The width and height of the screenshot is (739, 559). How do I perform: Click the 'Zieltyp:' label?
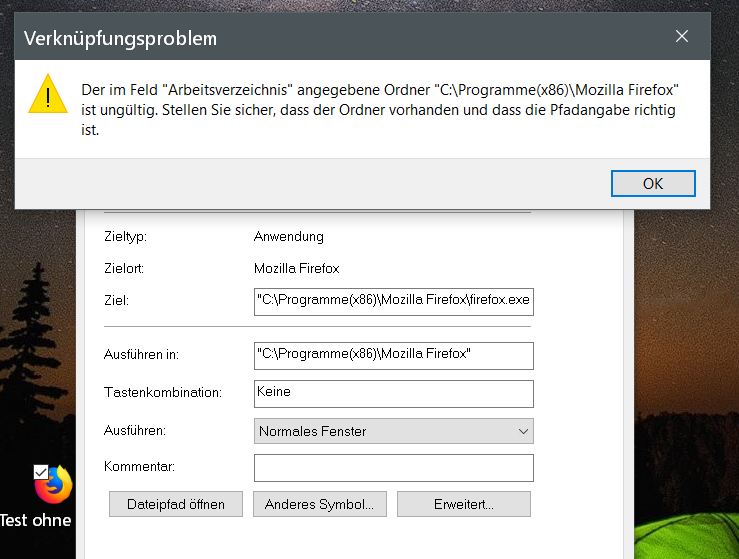click(125, 236)
